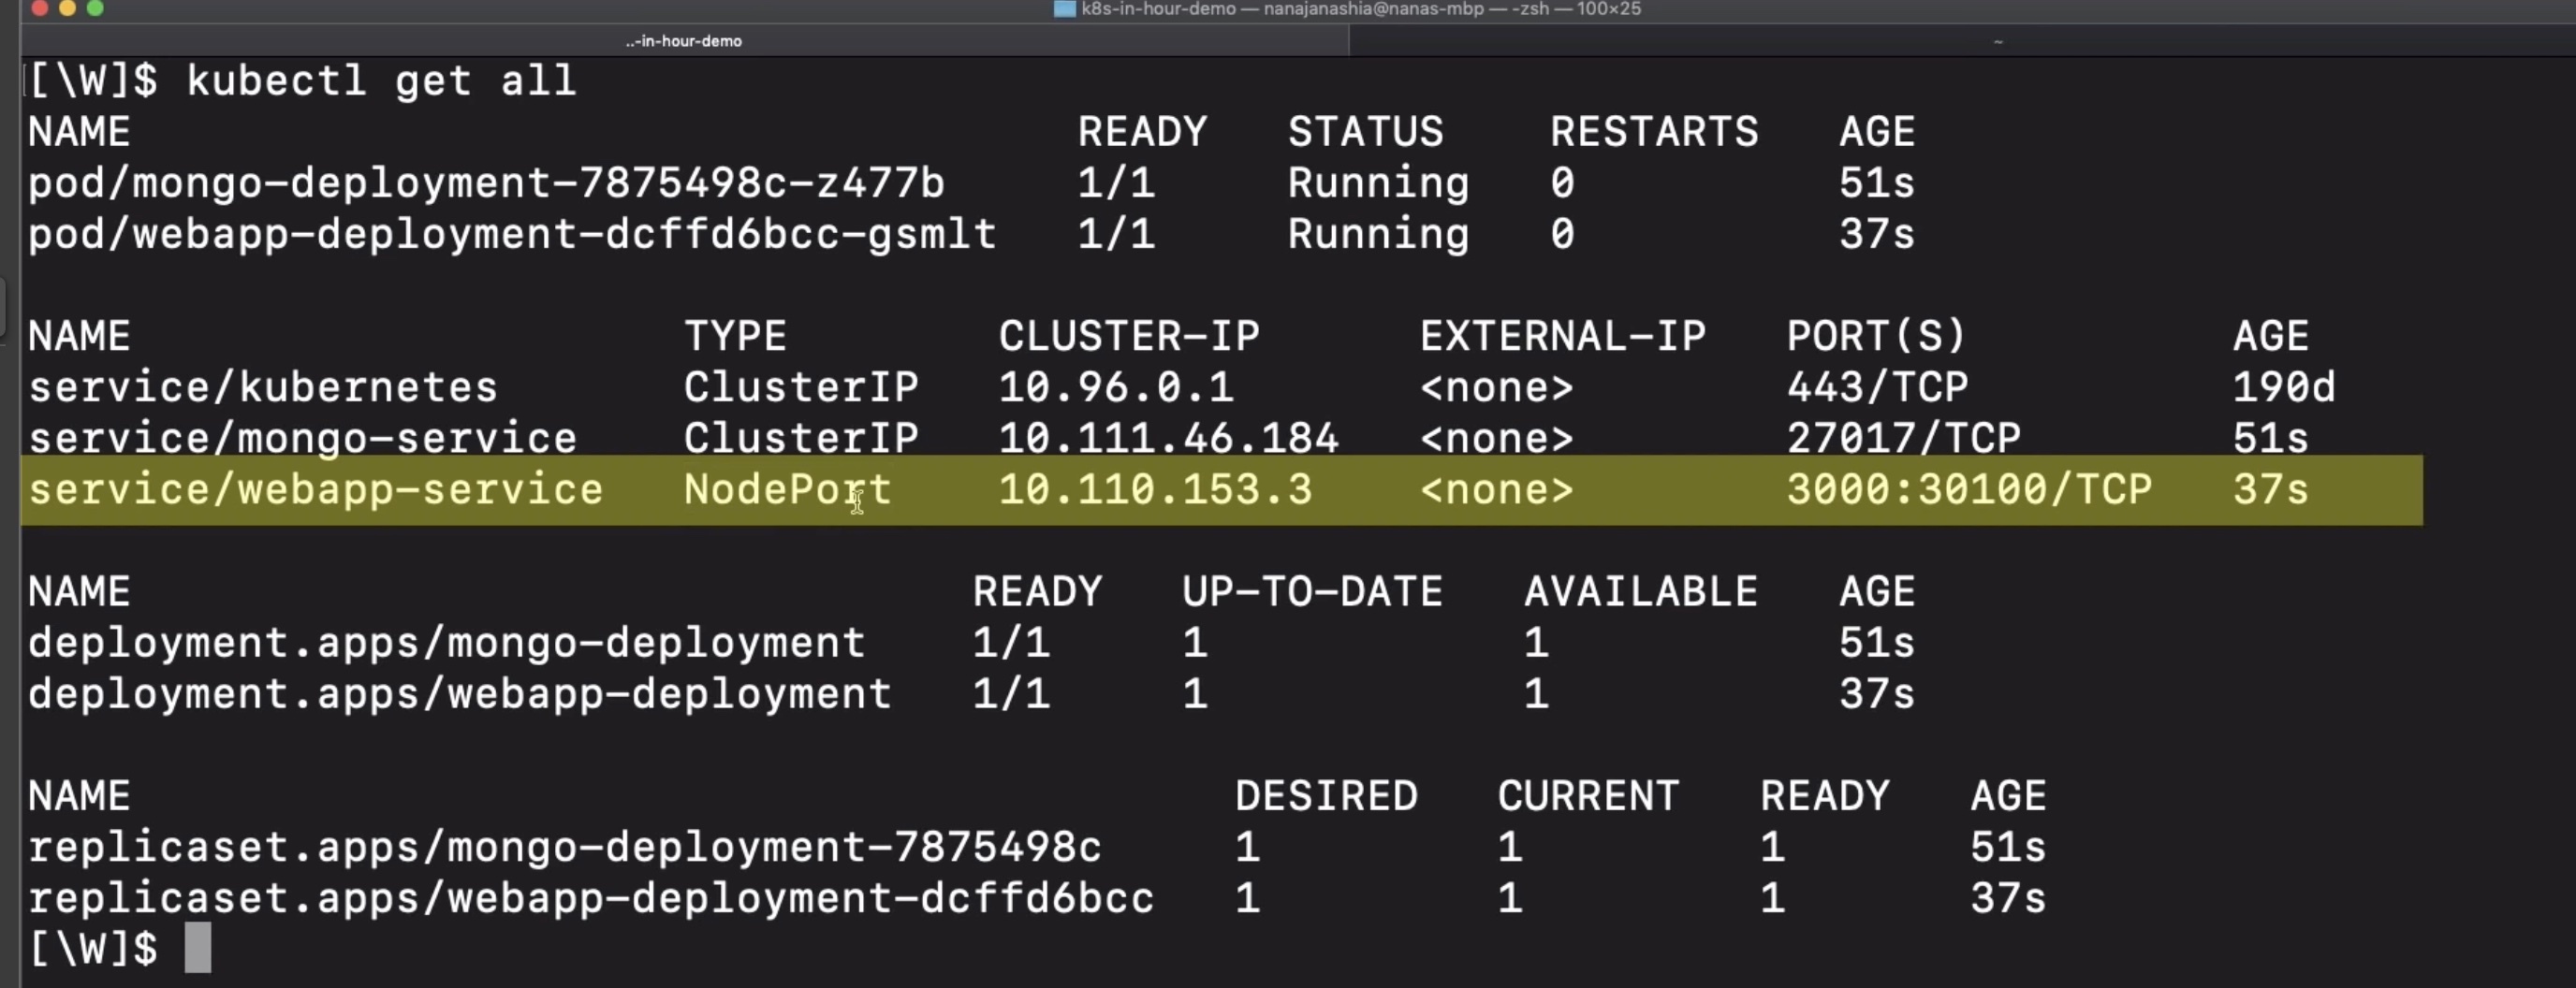Click the highlighted service/webapp-service name
Screen dimensions: 2576x988
[315, 489]
